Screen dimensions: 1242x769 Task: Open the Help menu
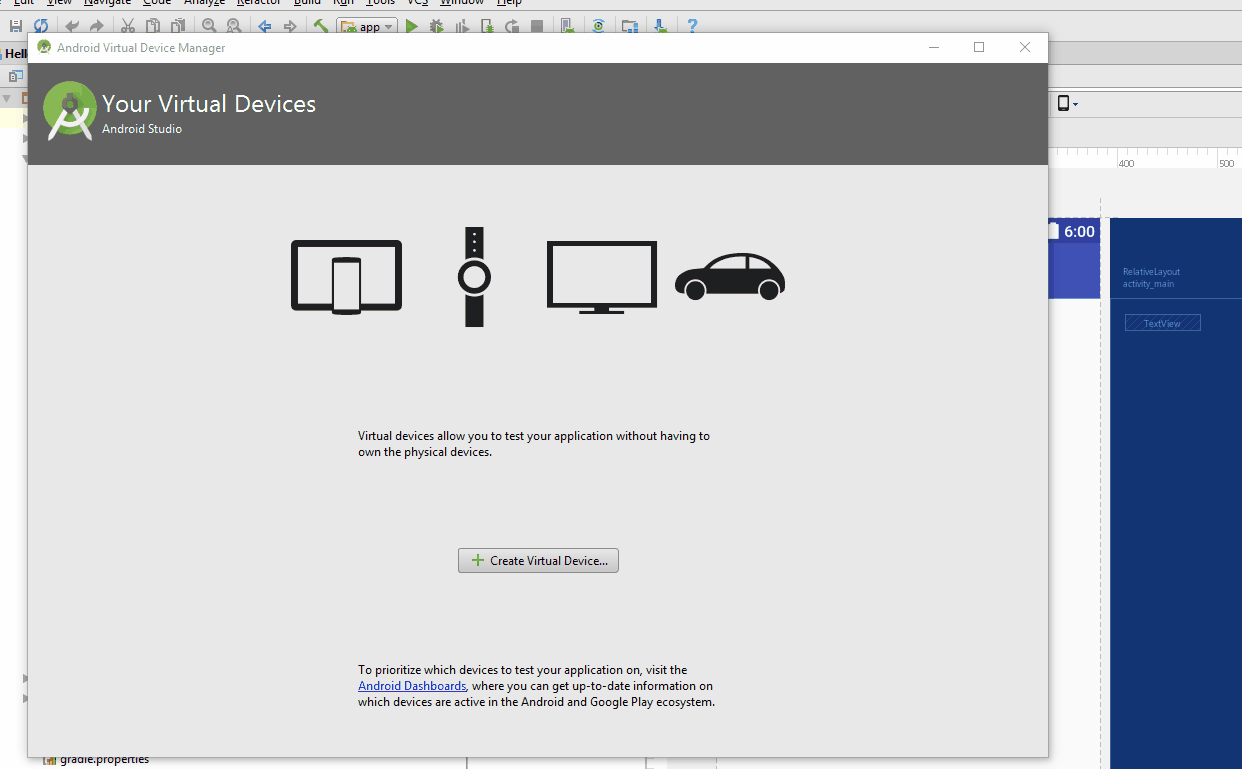[509, 3]
